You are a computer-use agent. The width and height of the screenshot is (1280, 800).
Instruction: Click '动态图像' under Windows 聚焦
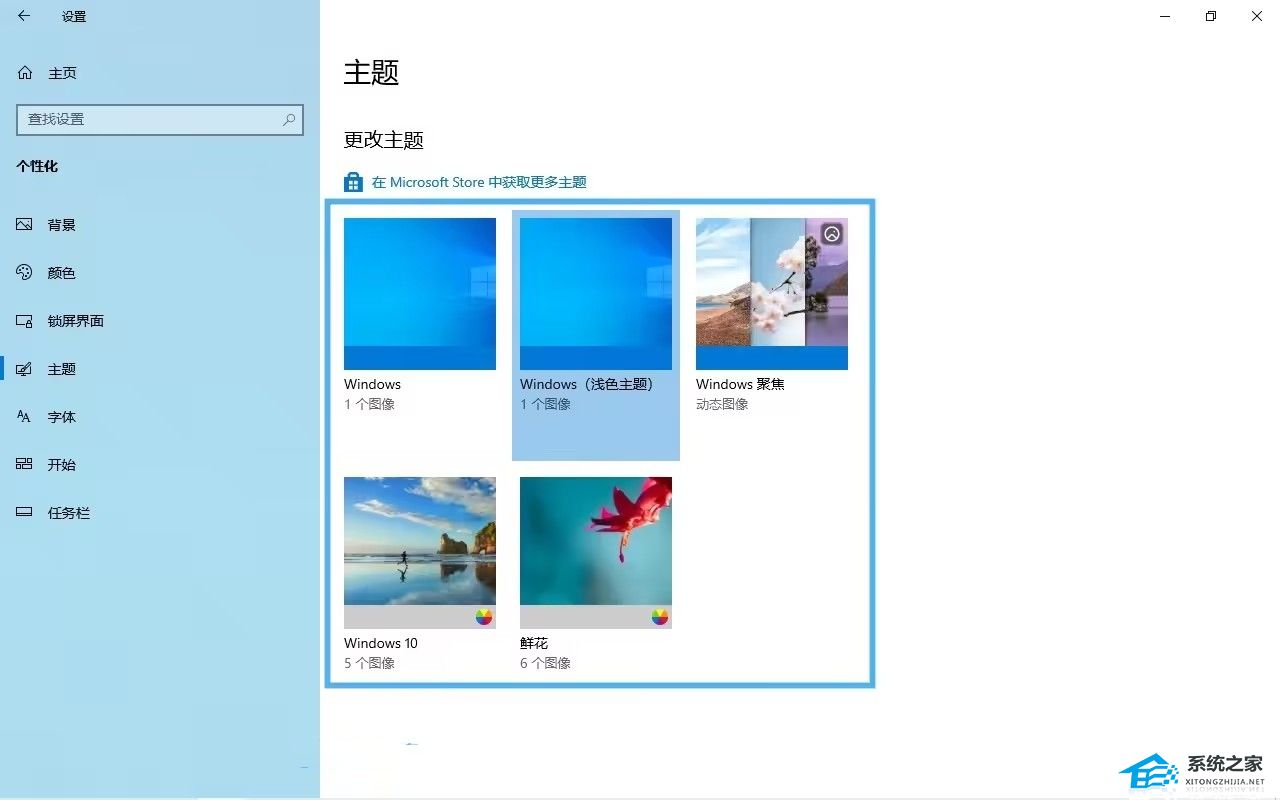722,404
